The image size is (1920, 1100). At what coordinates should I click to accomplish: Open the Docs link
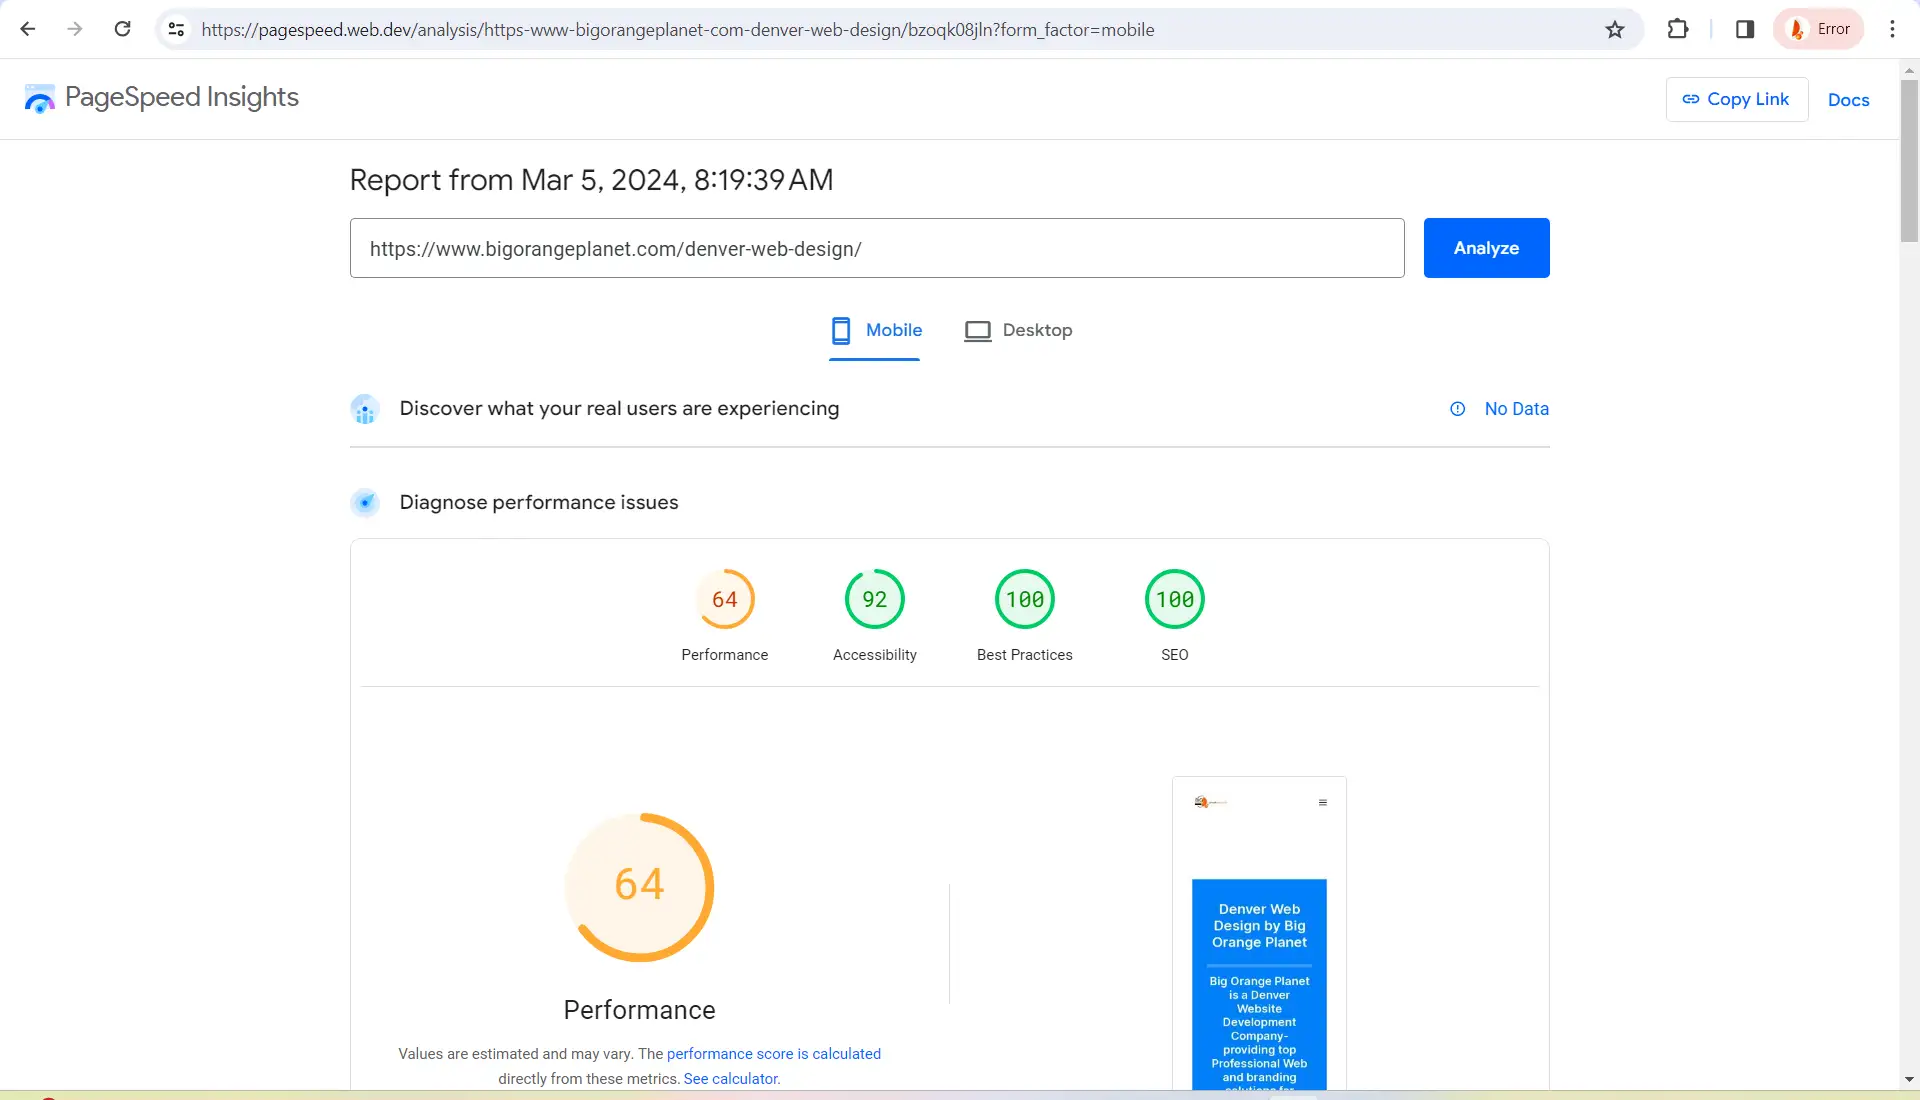coord(1848,100)
